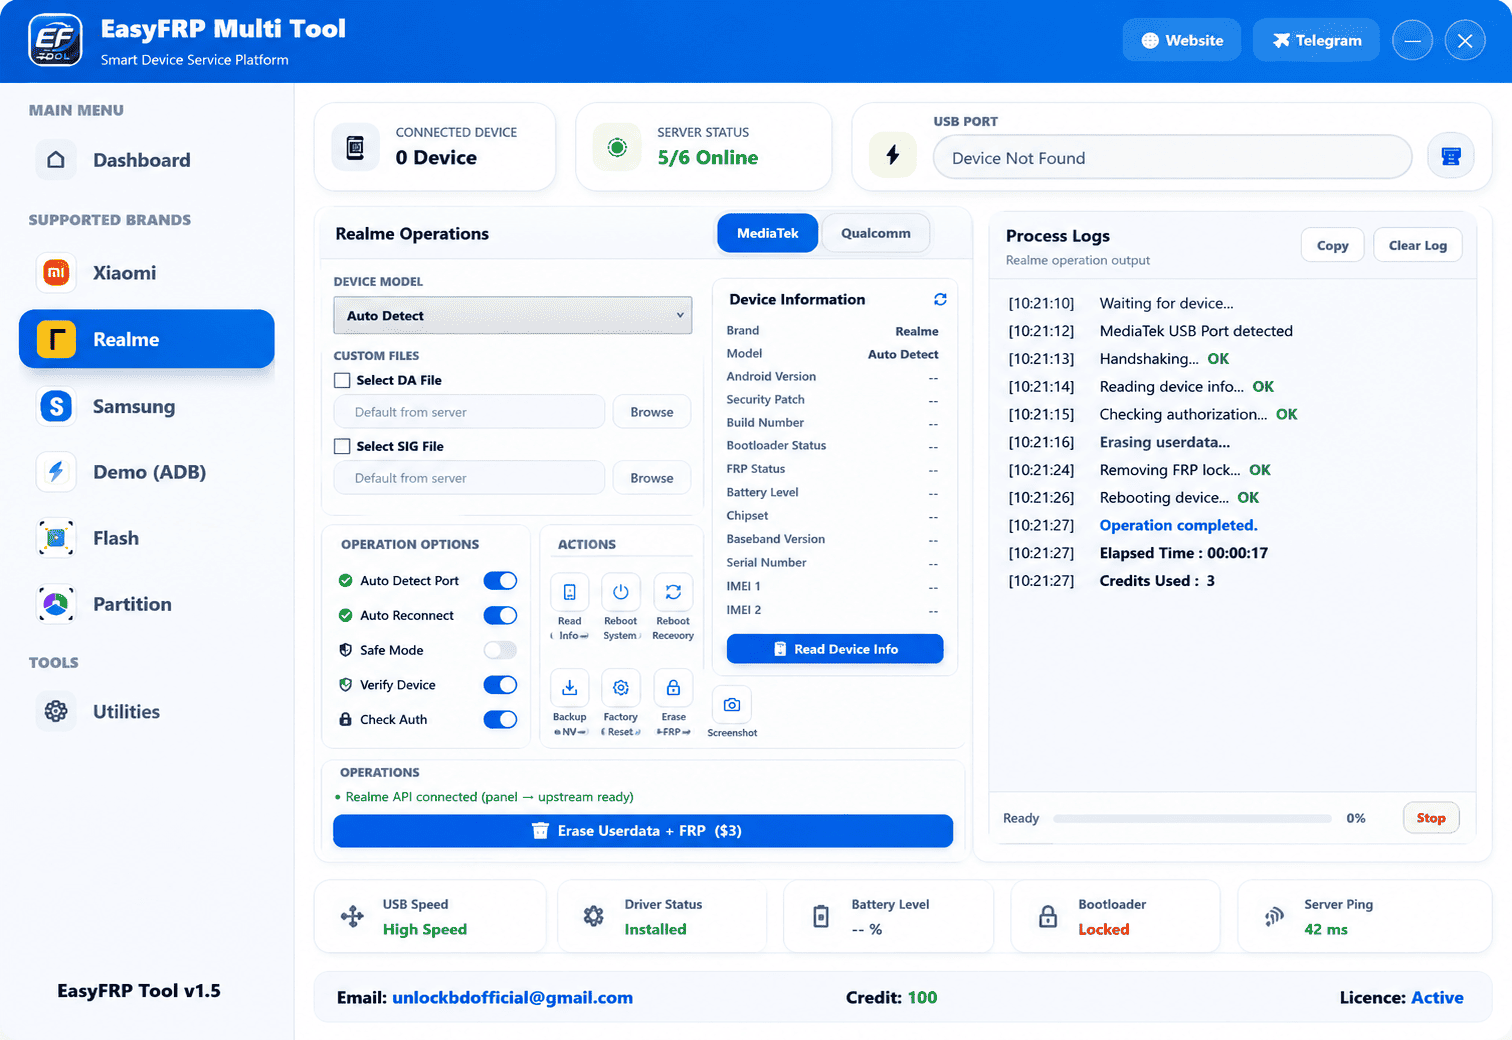
Task: Open Dashboard from the main menu
Action: click(x=146, y=160)
